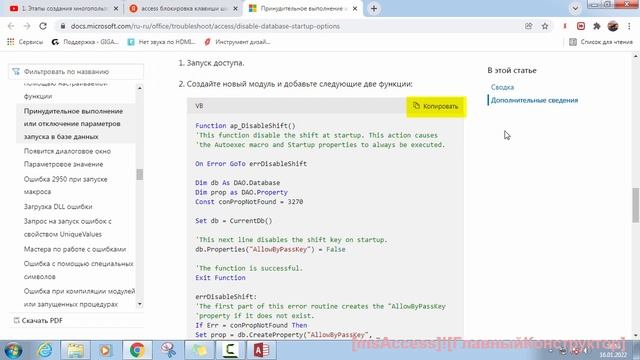The image size is (640, 360).
Task: Focus Фильтровать по названию filter field
Action: point(76,71)
